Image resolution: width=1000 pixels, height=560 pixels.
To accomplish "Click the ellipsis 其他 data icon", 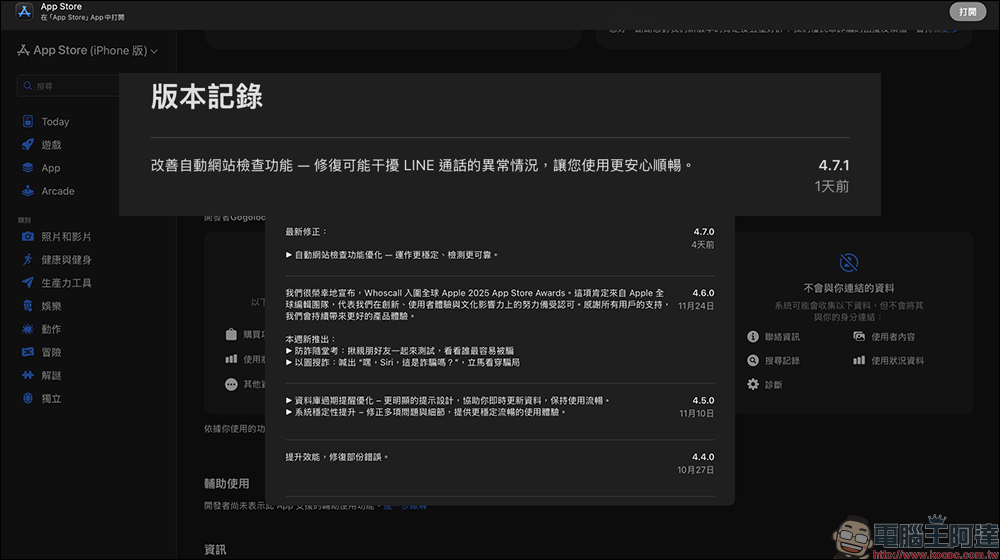I will point(231,384).
